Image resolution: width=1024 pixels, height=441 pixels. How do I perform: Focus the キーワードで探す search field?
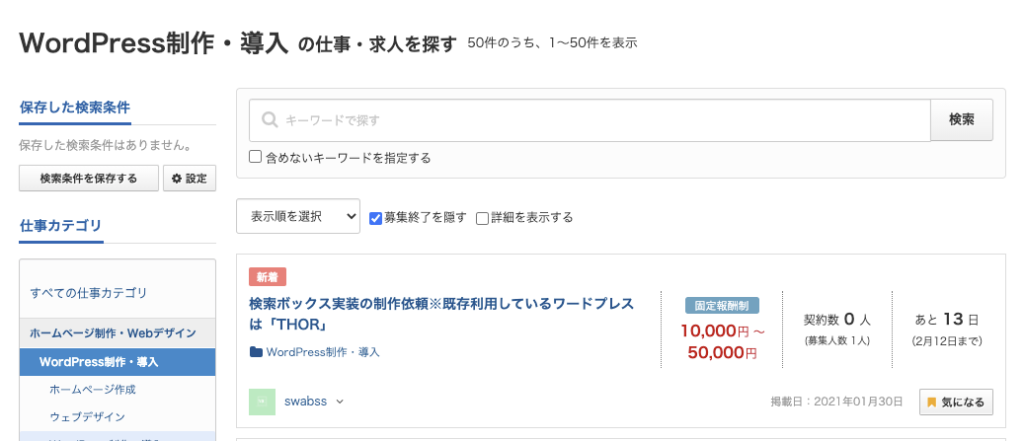pyautogui.click(x=600, y=120)
